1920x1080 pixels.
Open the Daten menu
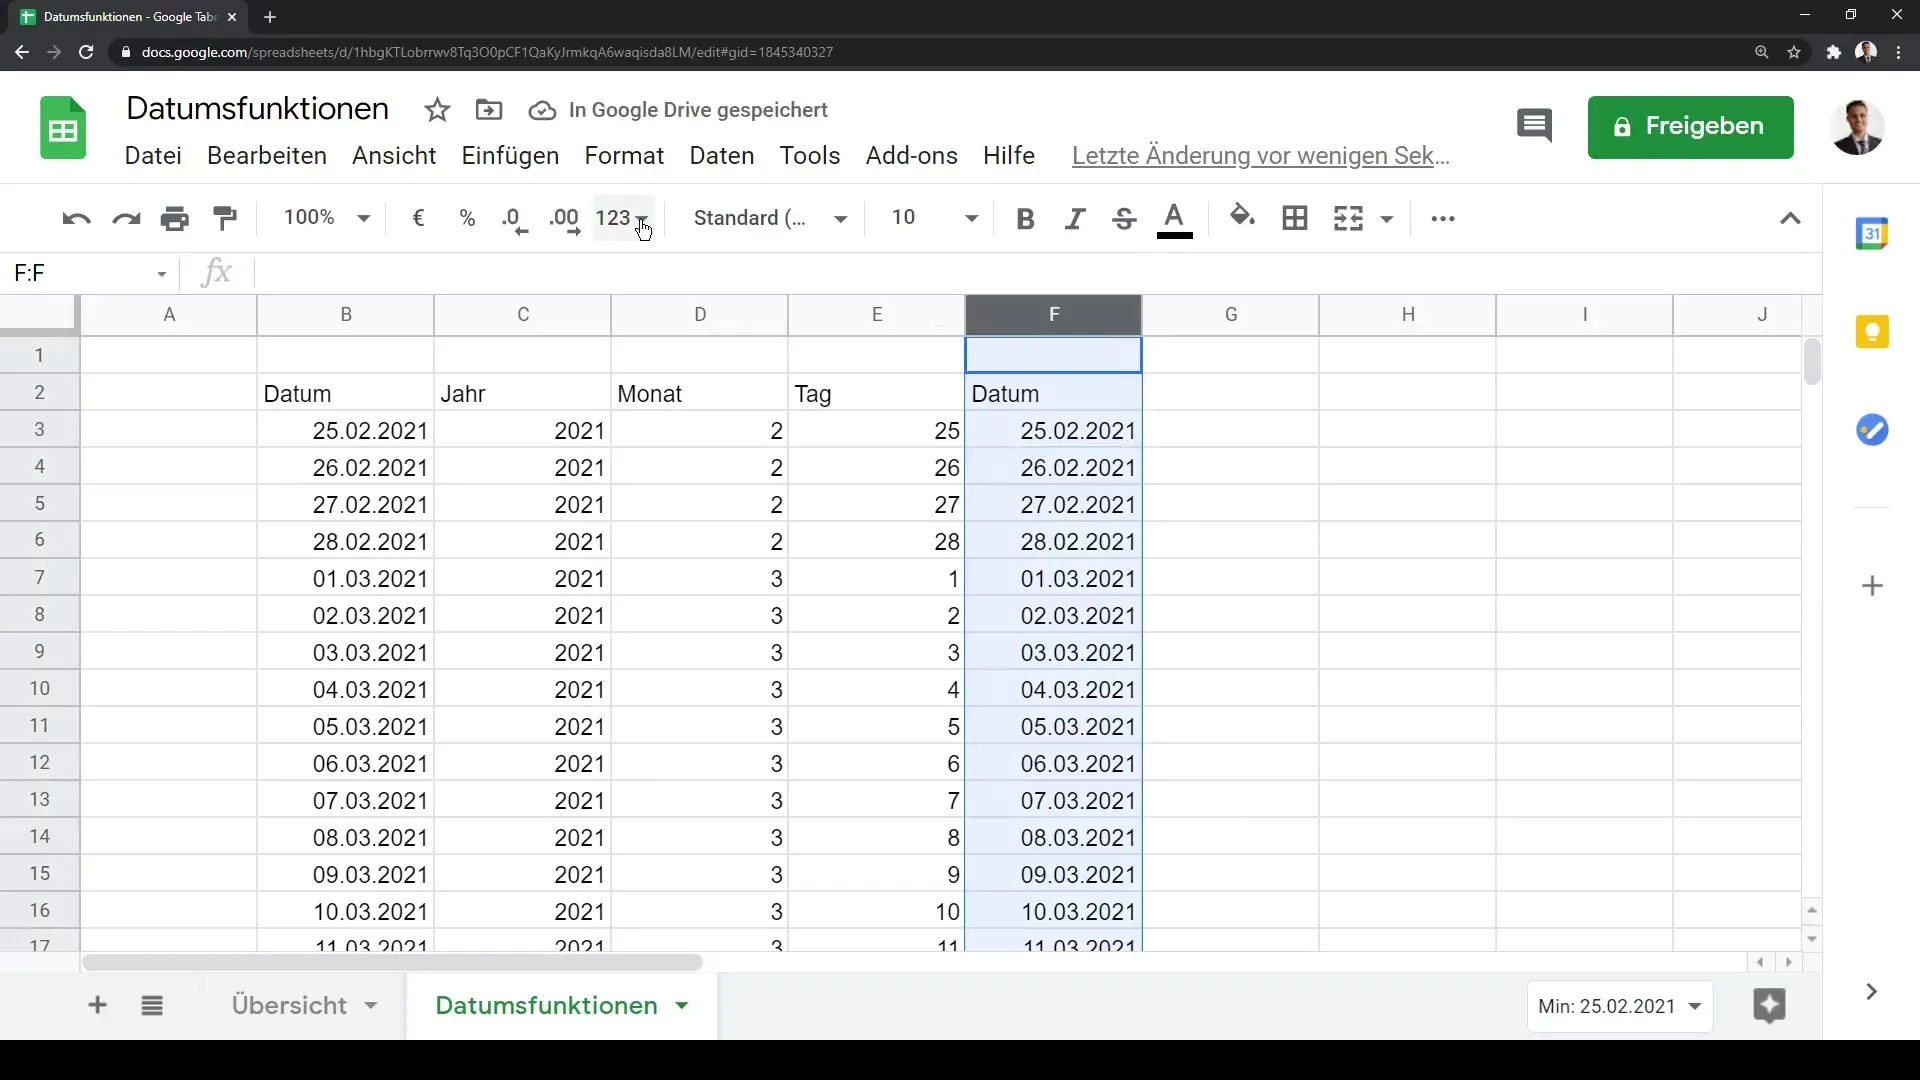click(x=722, y=156)
